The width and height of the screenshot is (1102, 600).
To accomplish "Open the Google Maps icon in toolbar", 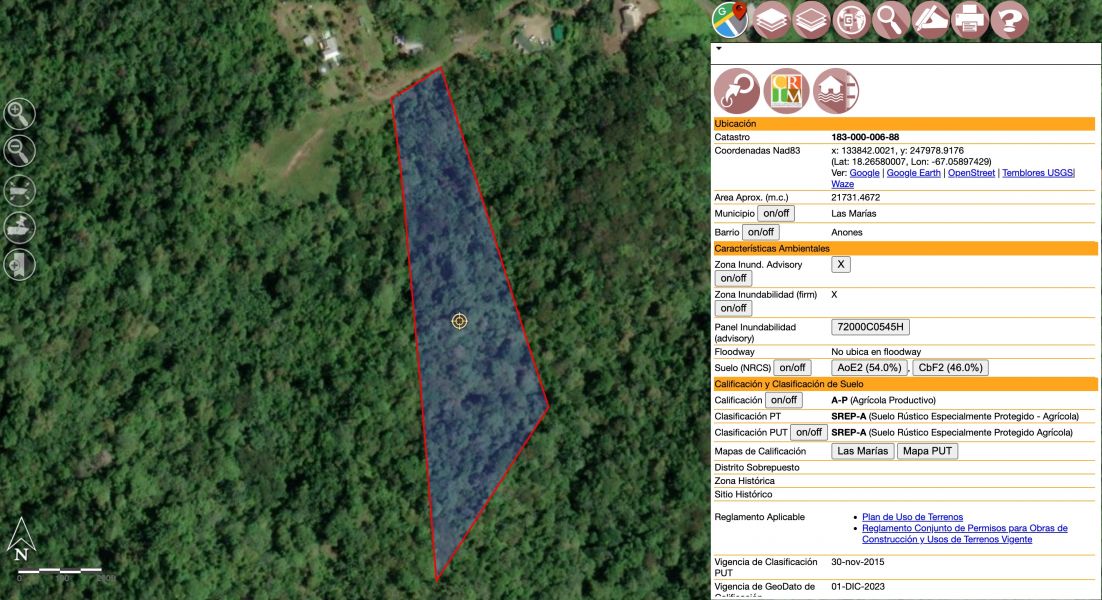I will 731,20.
